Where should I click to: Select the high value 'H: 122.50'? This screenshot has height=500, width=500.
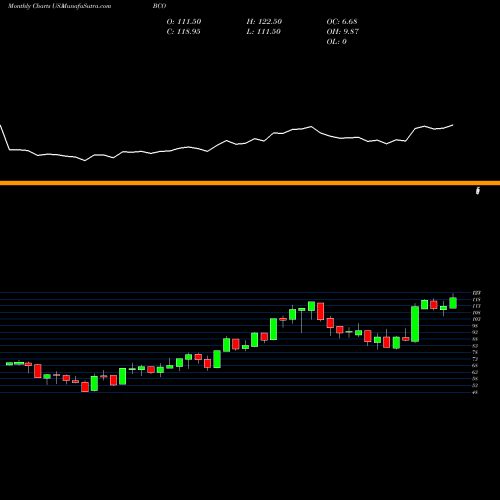pyautogui.click(x=264, y=21)
